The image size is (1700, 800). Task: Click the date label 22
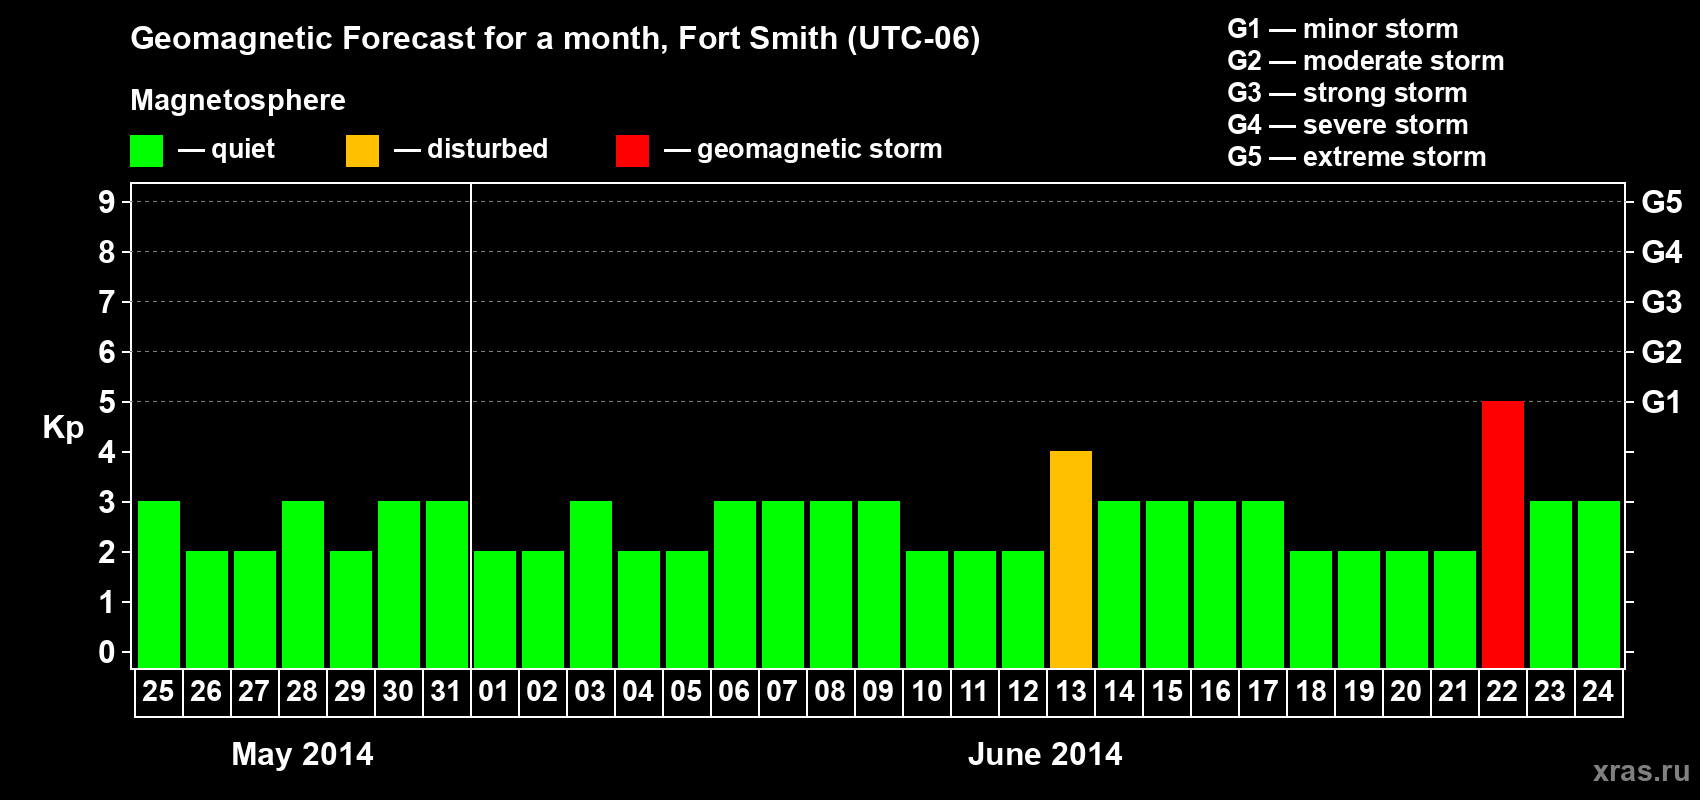pyautogui.click(x=1502, y=691)
